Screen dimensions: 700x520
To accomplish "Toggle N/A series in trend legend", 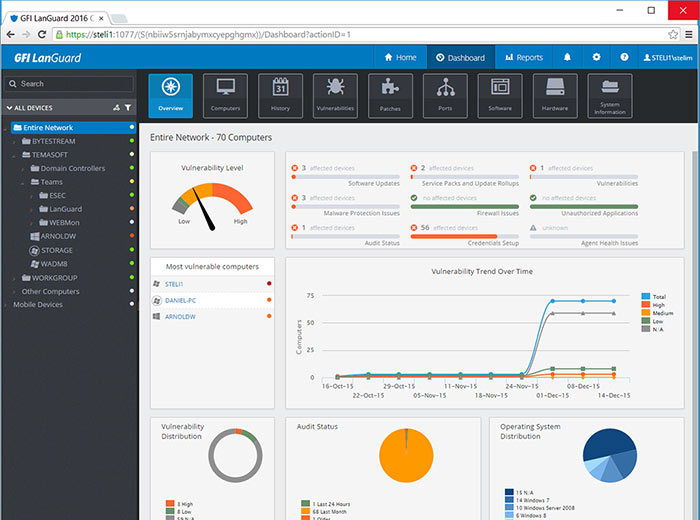I will (653, 329).
